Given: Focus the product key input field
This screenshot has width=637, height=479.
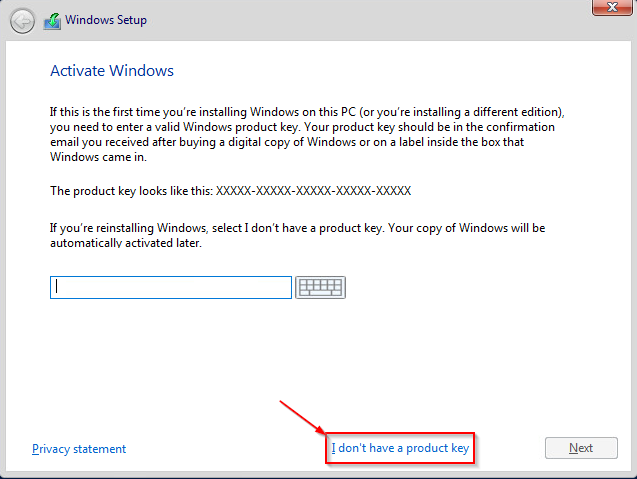Looking at the screenshot, I should pyautogui.click(x=171, y=287).
